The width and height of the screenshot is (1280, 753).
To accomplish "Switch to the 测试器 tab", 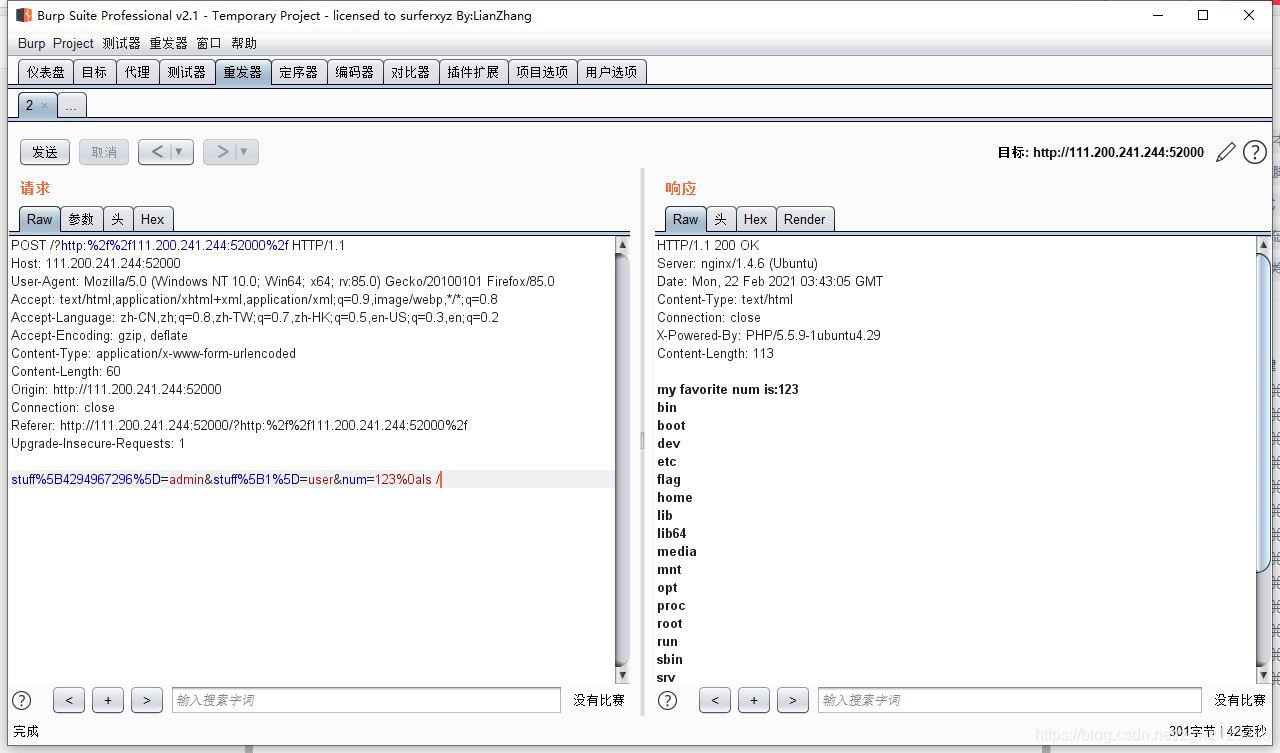I will click(186, 72).
